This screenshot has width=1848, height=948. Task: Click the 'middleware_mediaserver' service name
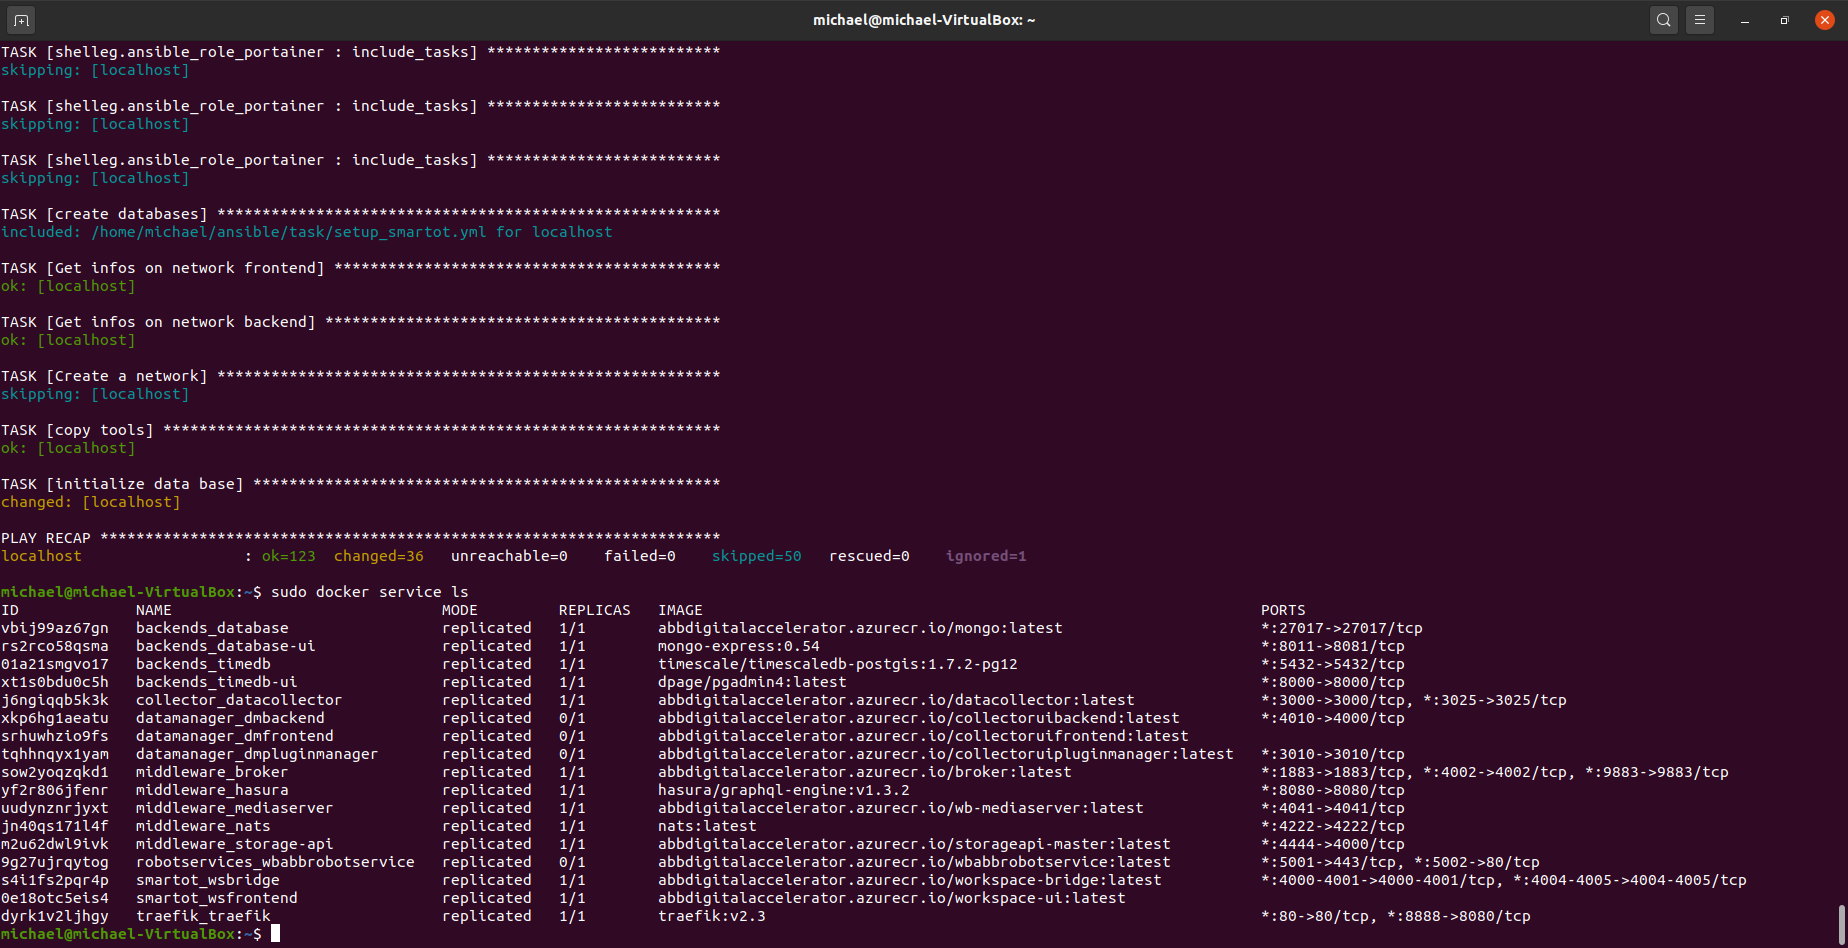(234, 808)
